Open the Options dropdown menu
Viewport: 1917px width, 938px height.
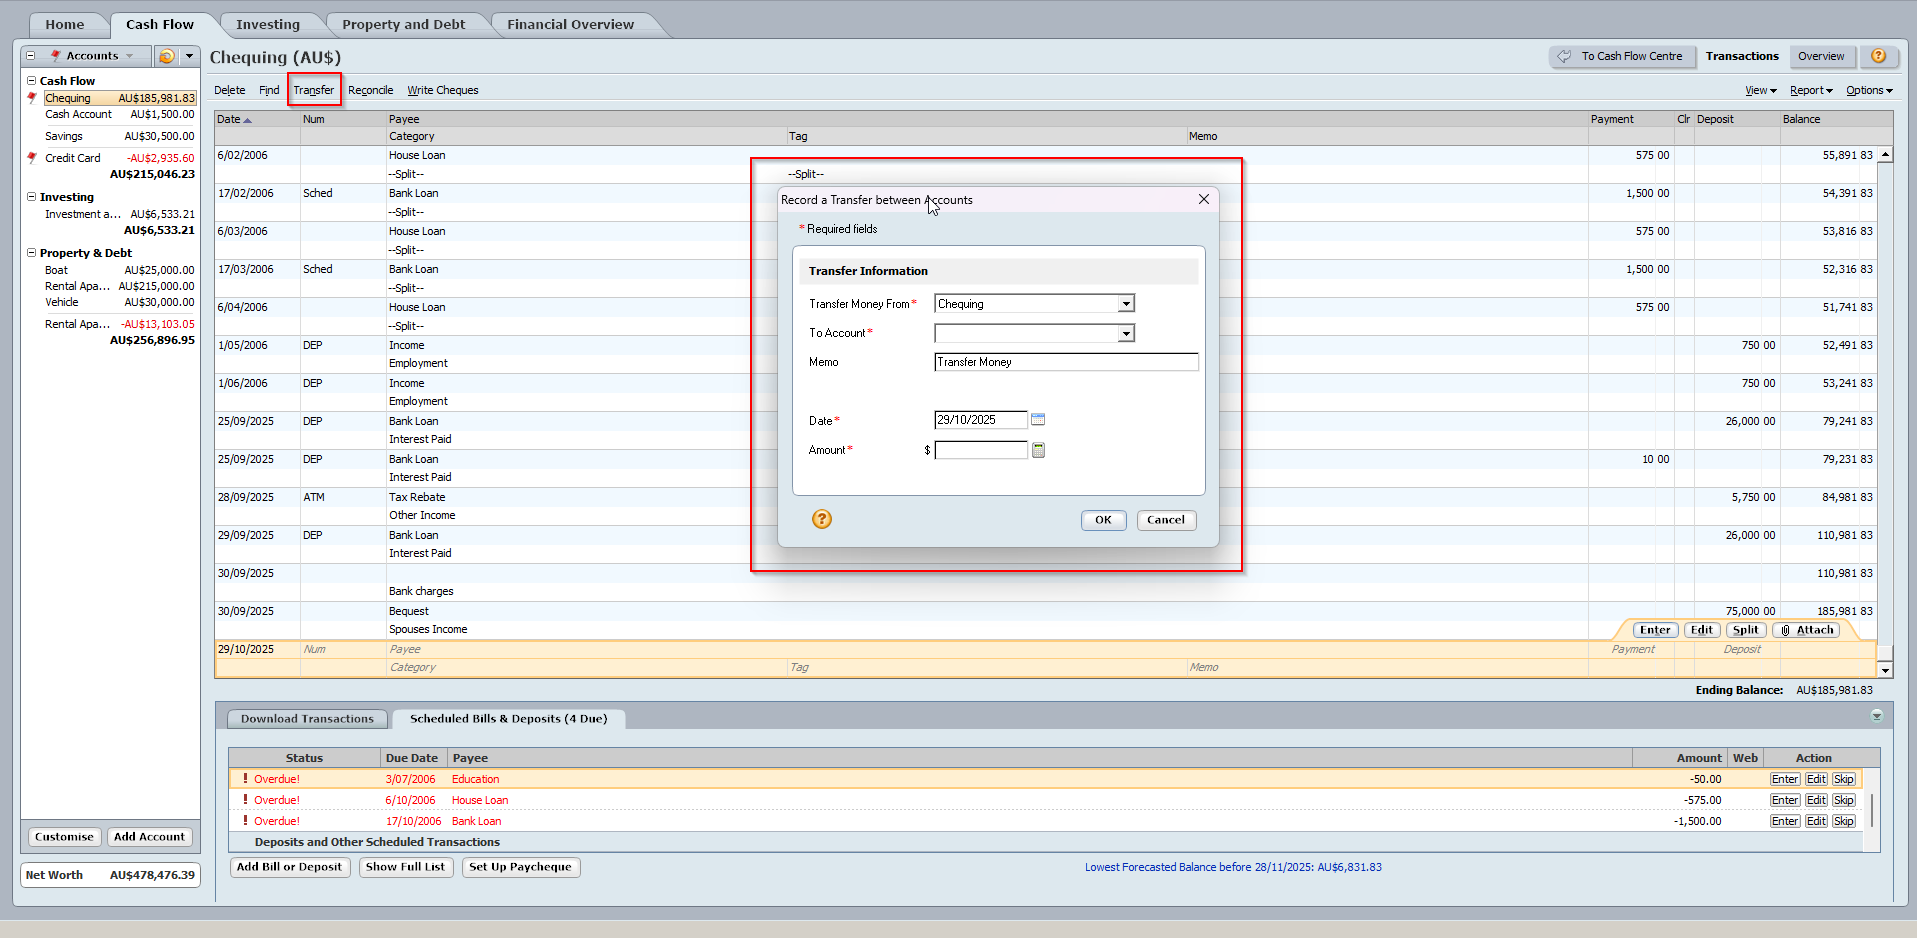(x=1869, y=91)
